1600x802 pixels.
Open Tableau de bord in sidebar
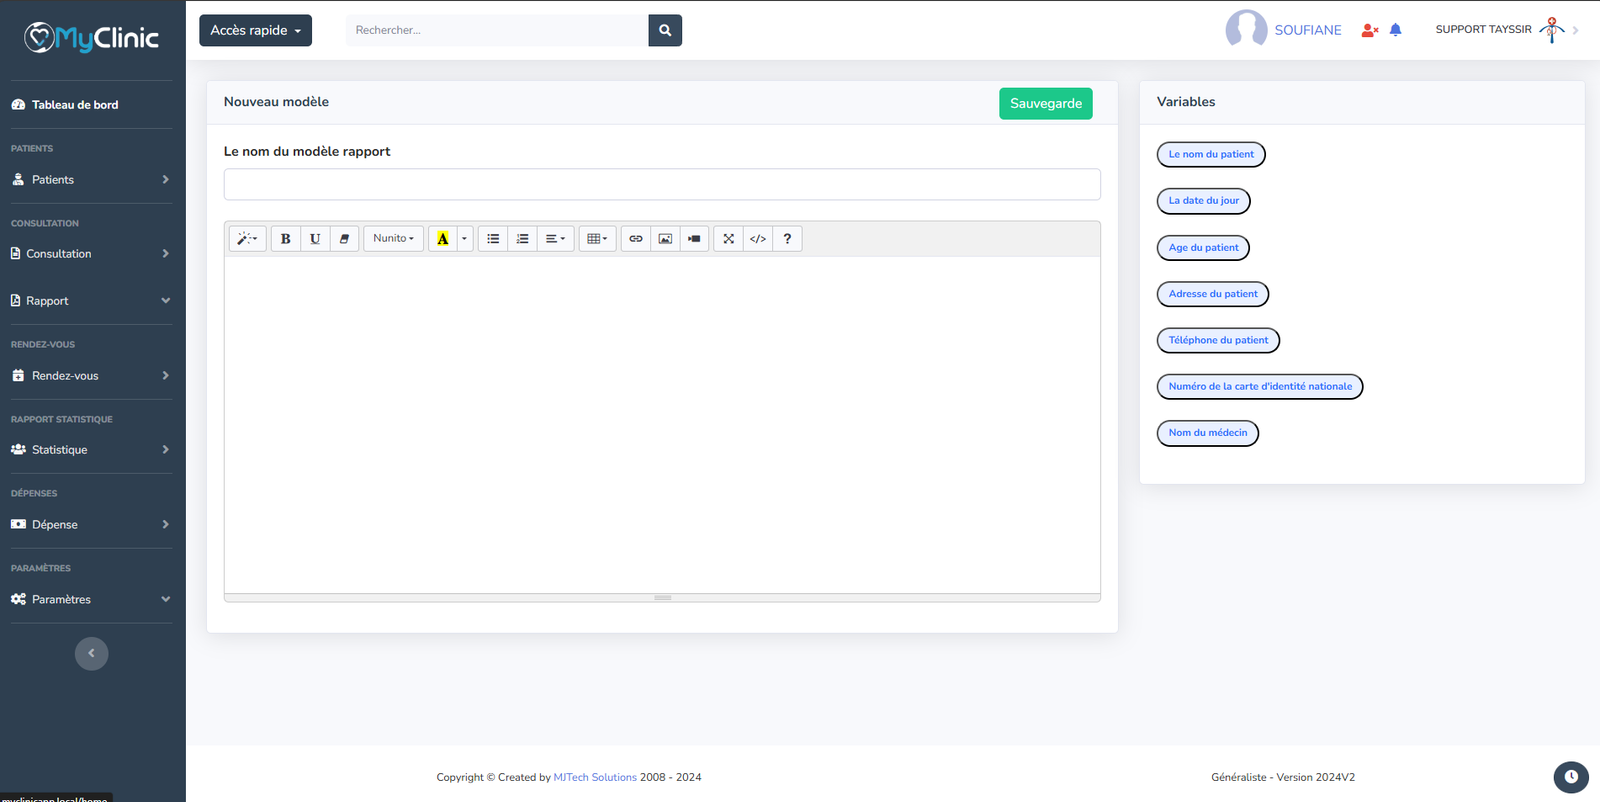point(75,105)
